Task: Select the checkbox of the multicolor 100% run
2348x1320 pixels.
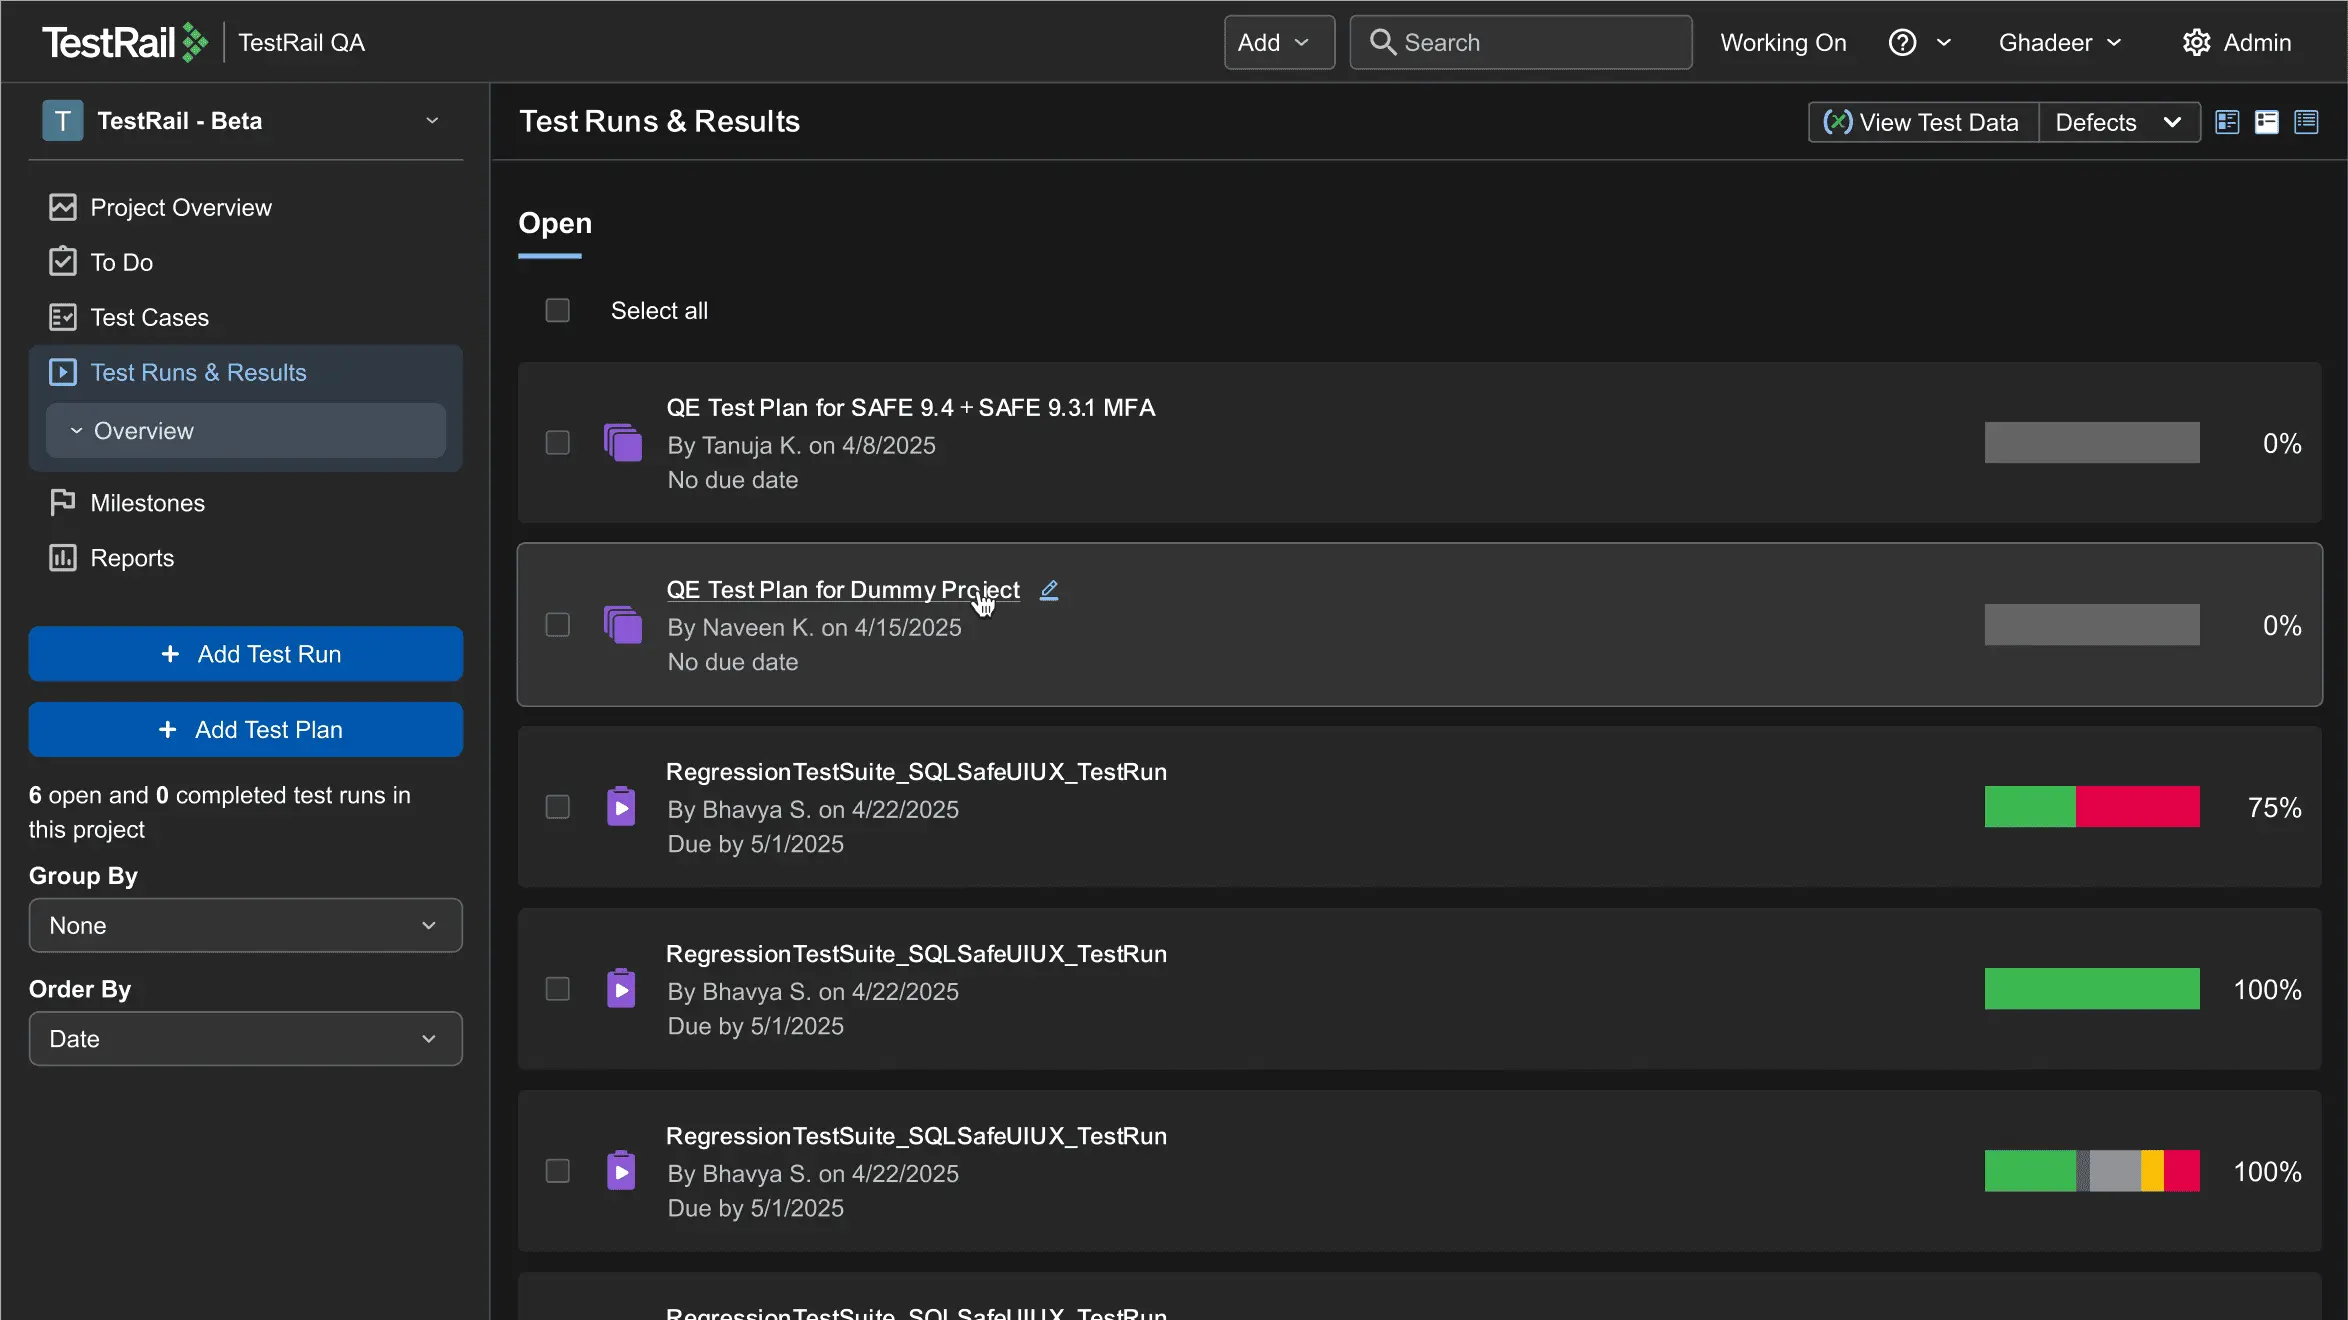Action: [558, 1171]
